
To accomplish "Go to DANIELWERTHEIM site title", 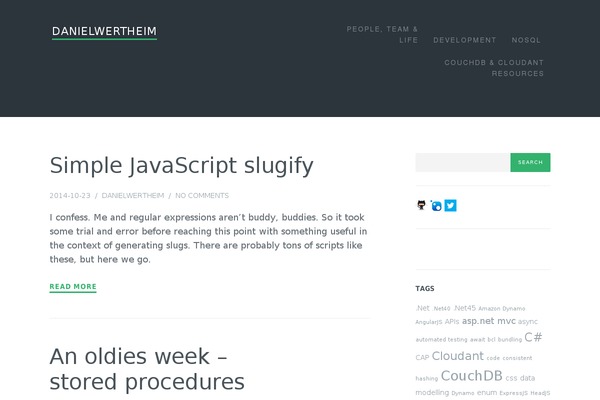I will [104, 31].
